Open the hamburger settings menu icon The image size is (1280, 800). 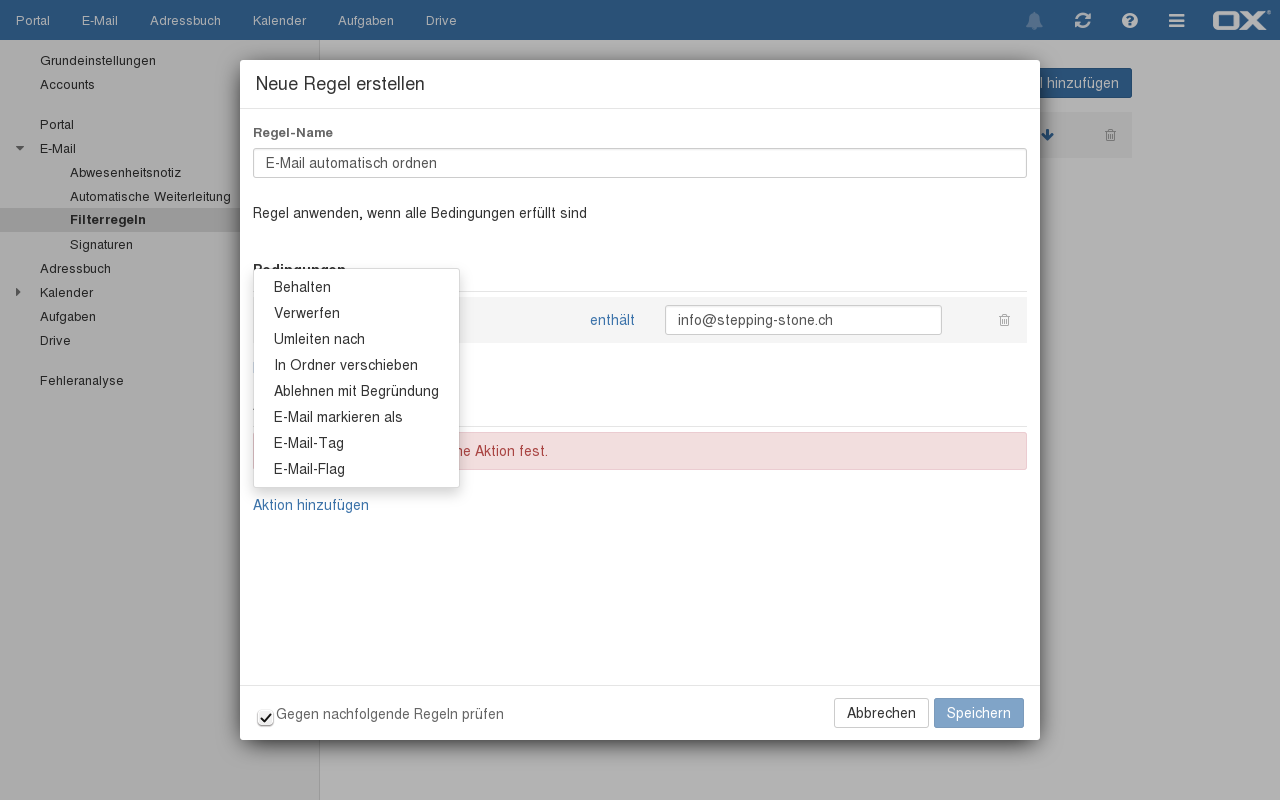(x=1177, y=21)
